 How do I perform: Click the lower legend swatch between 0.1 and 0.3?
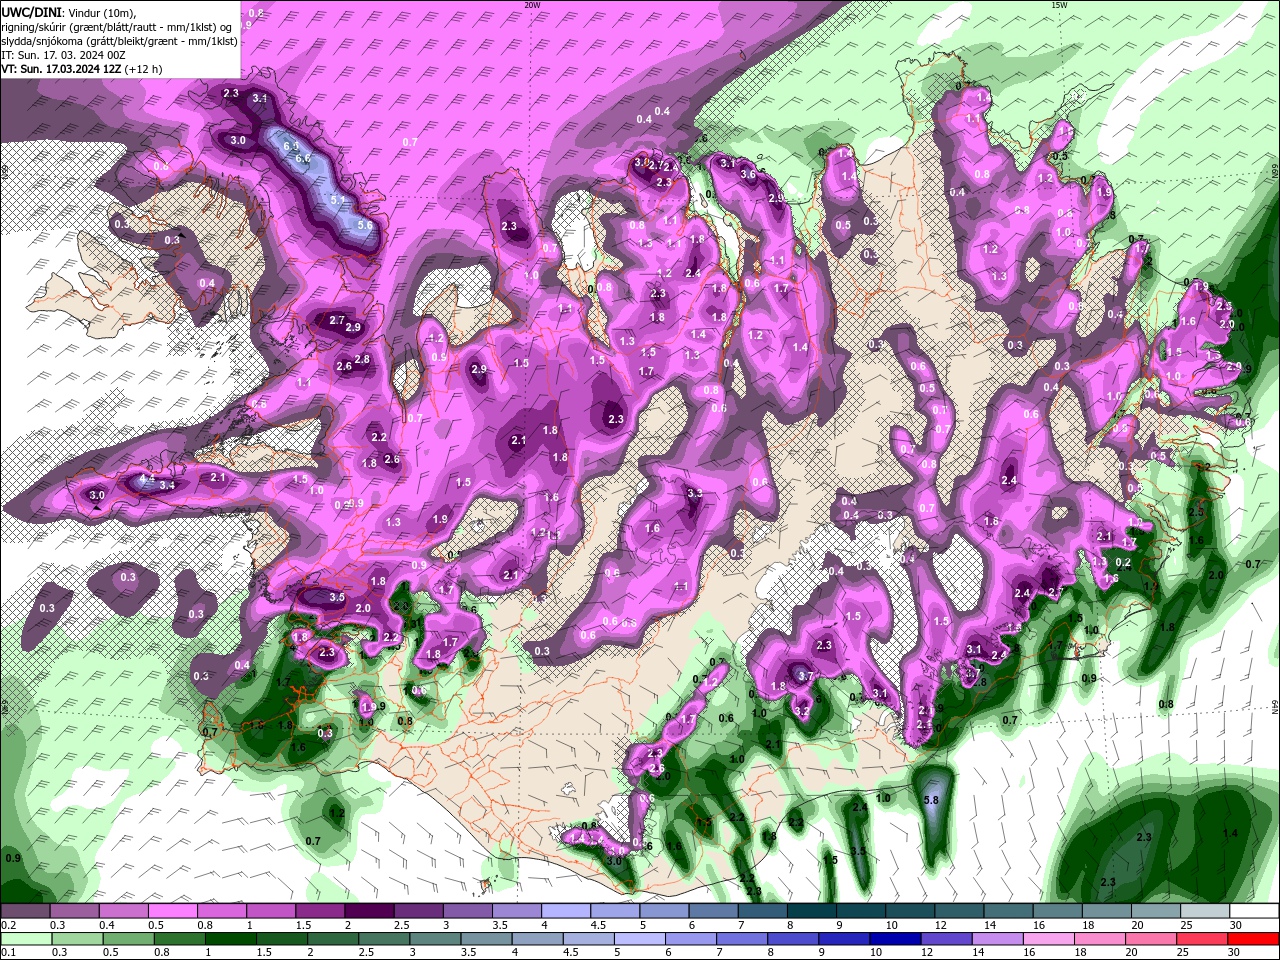click(x=25, y=939)
